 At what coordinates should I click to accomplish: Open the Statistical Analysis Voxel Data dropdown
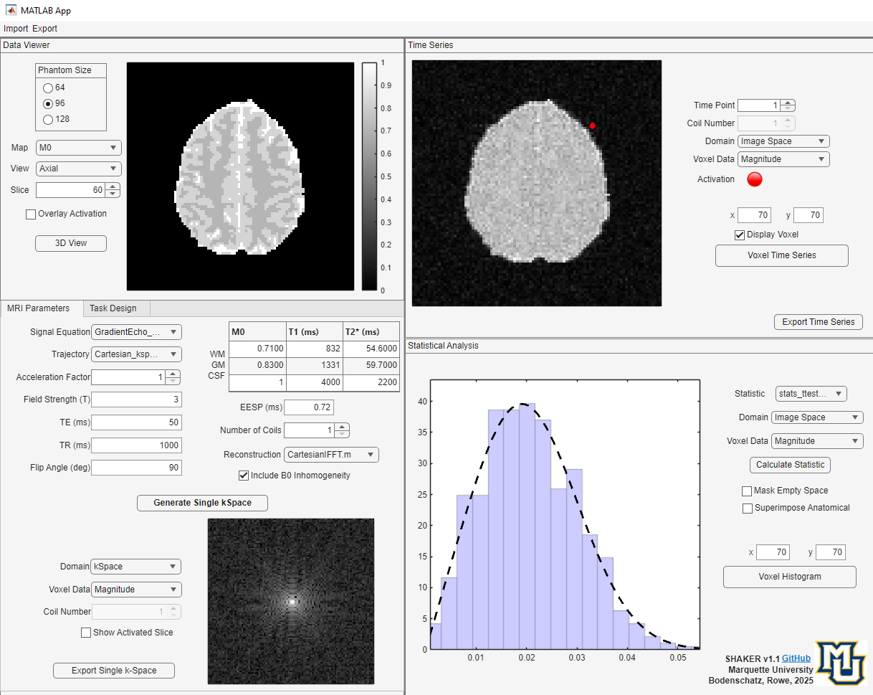[817, 441]
